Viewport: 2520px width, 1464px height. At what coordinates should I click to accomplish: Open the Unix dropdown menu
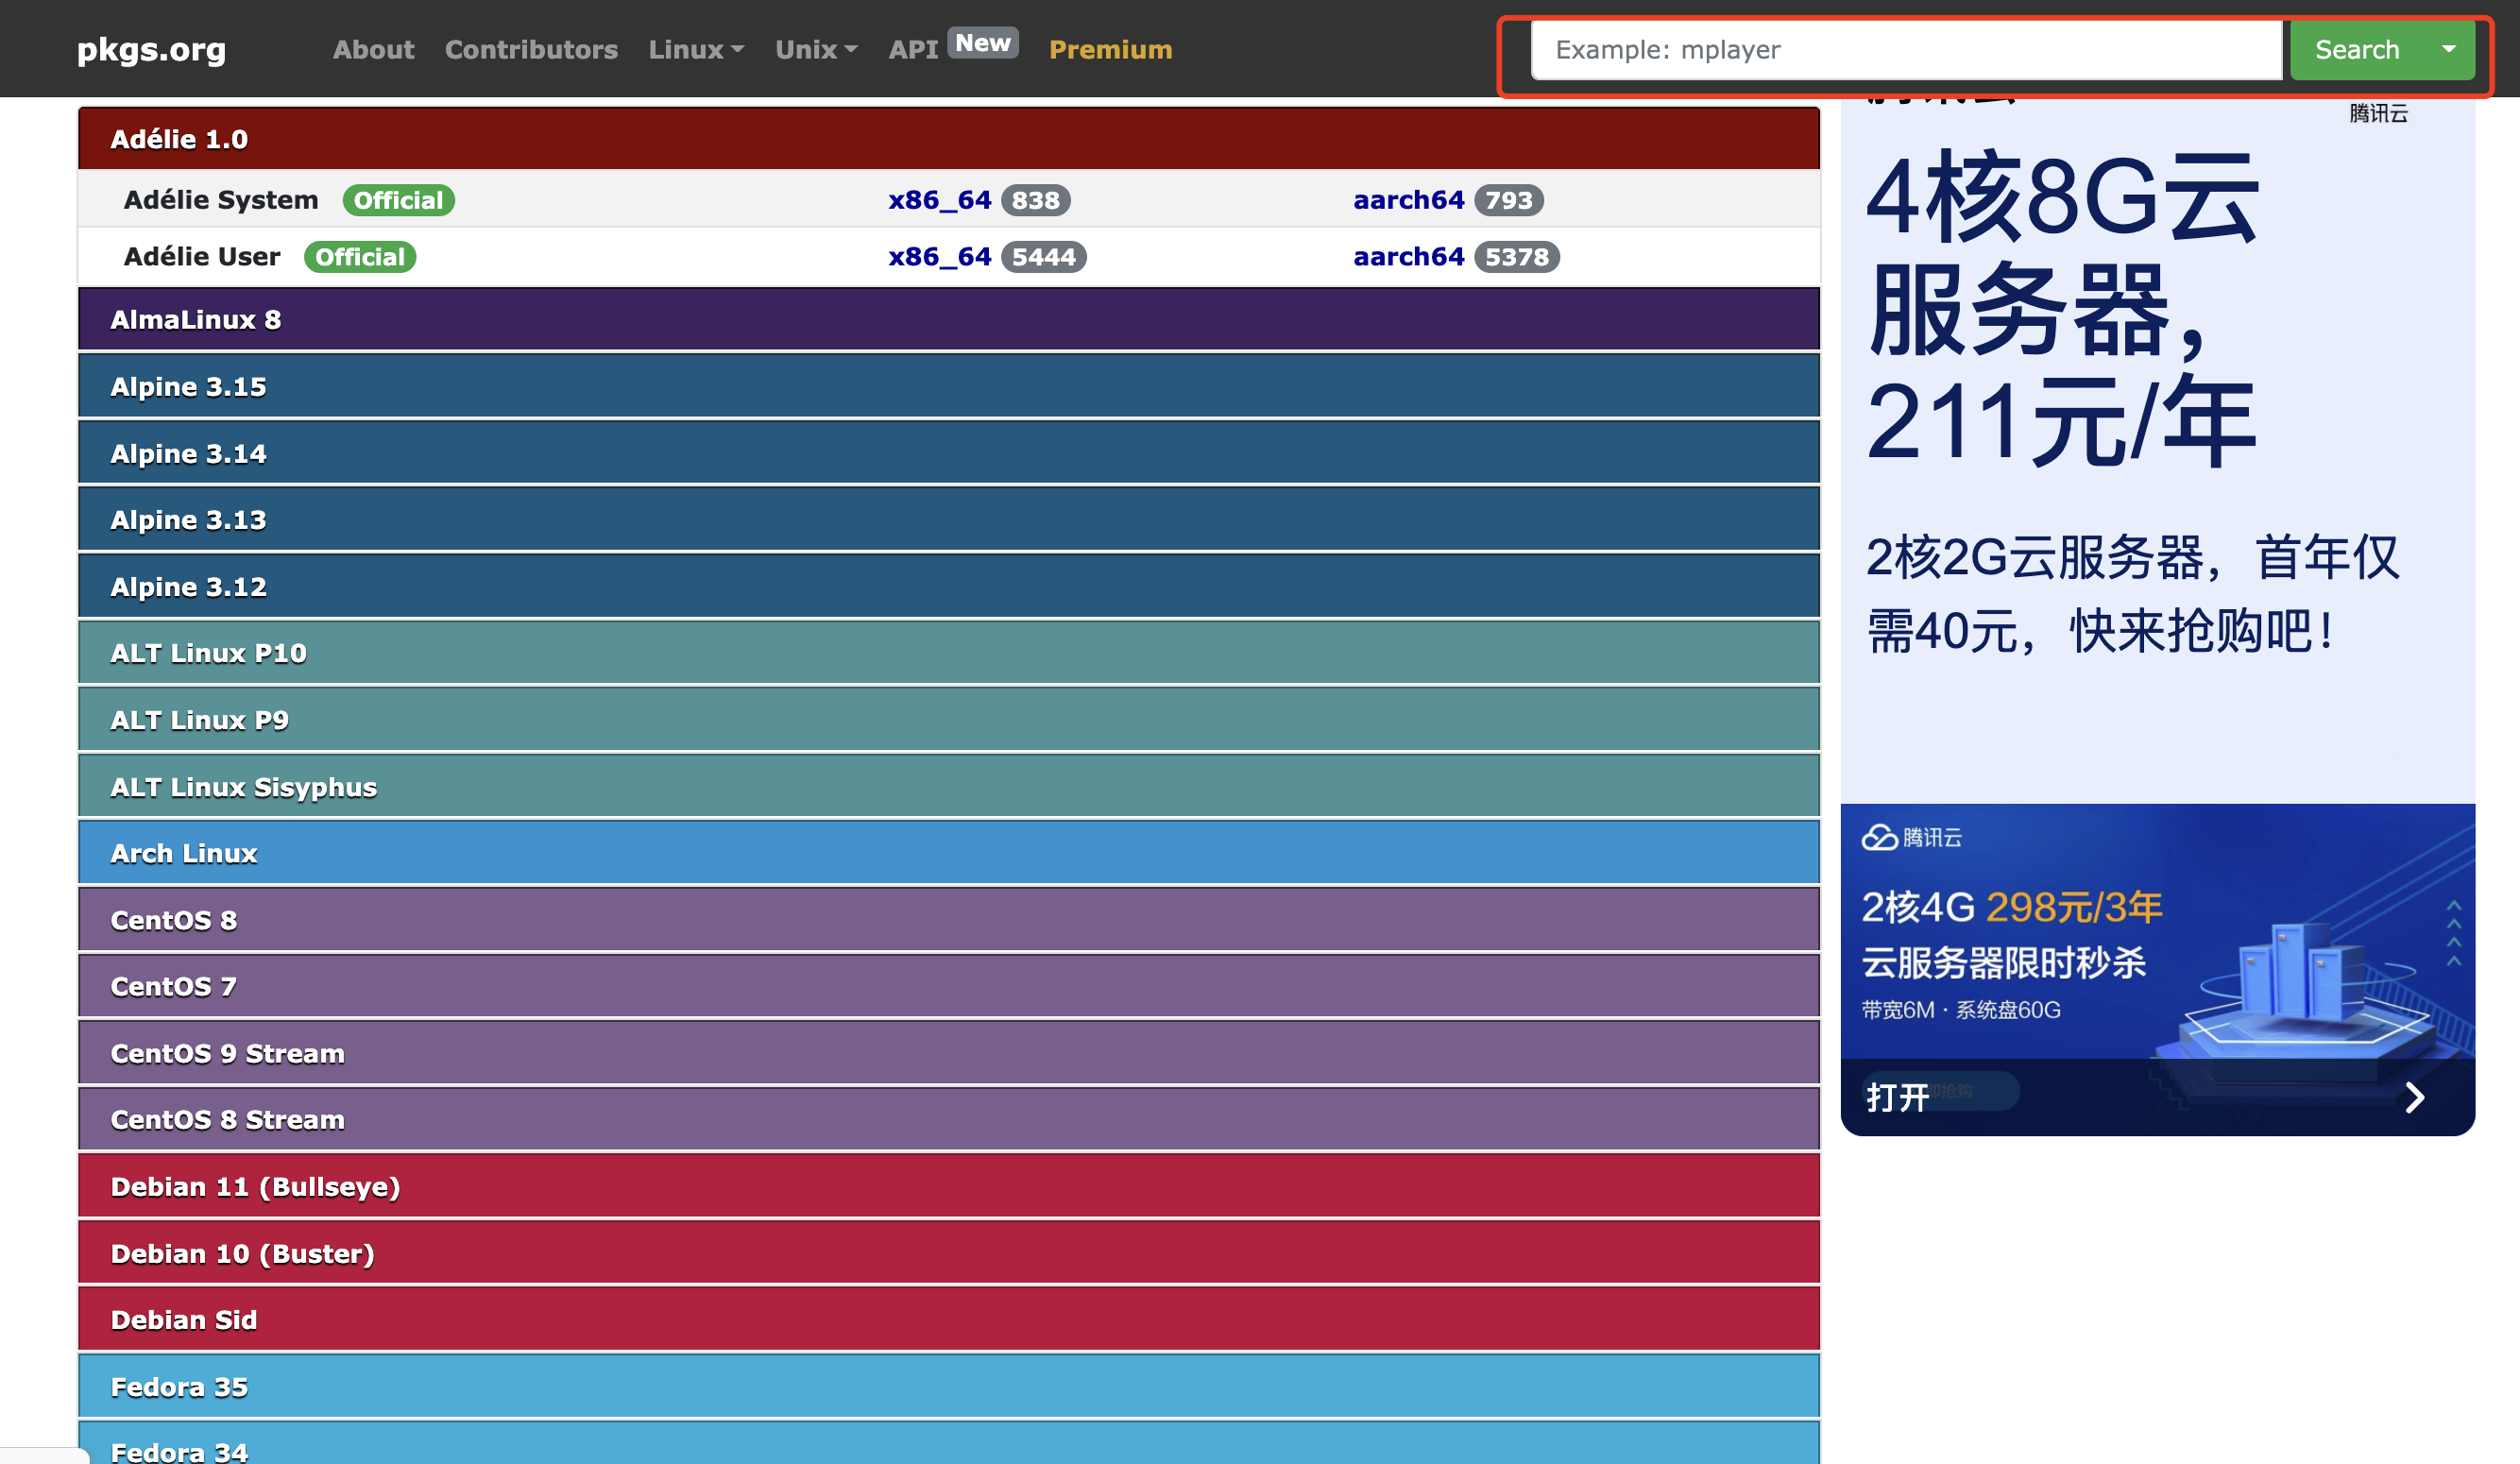(x=816, y=49)
